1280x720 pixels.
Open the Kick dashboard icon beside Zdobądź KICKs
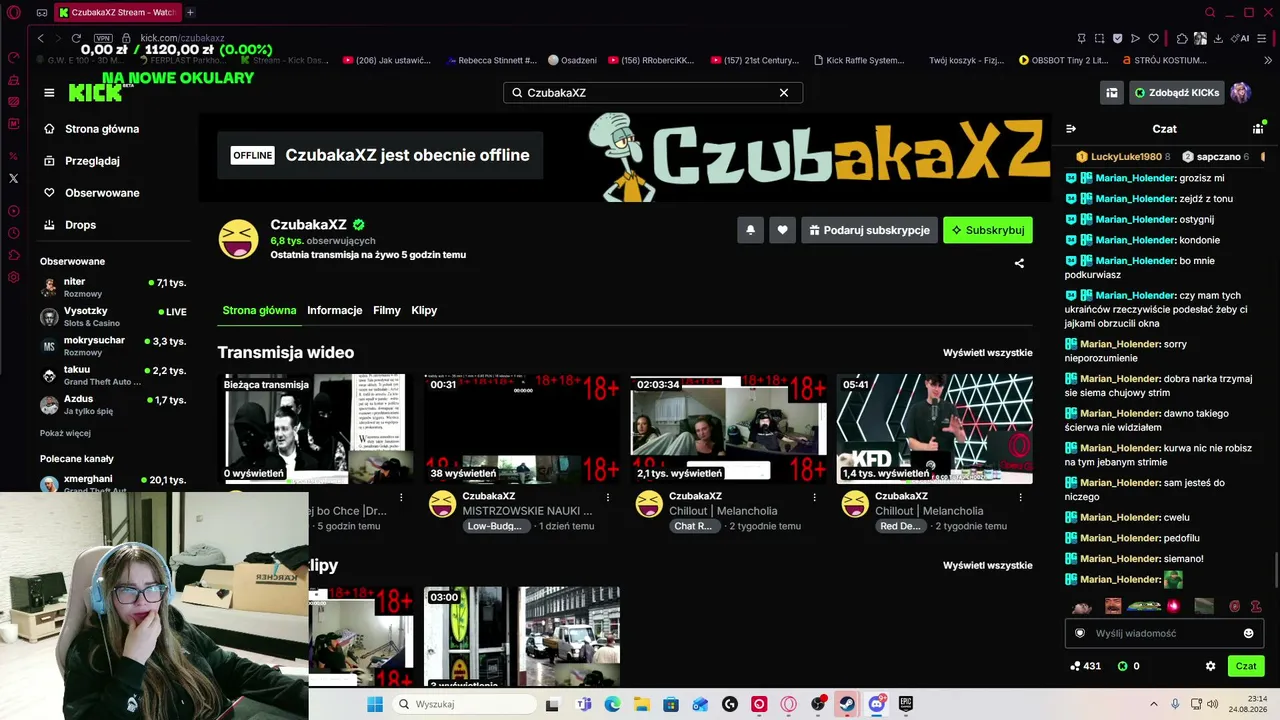click(1111, 93)
